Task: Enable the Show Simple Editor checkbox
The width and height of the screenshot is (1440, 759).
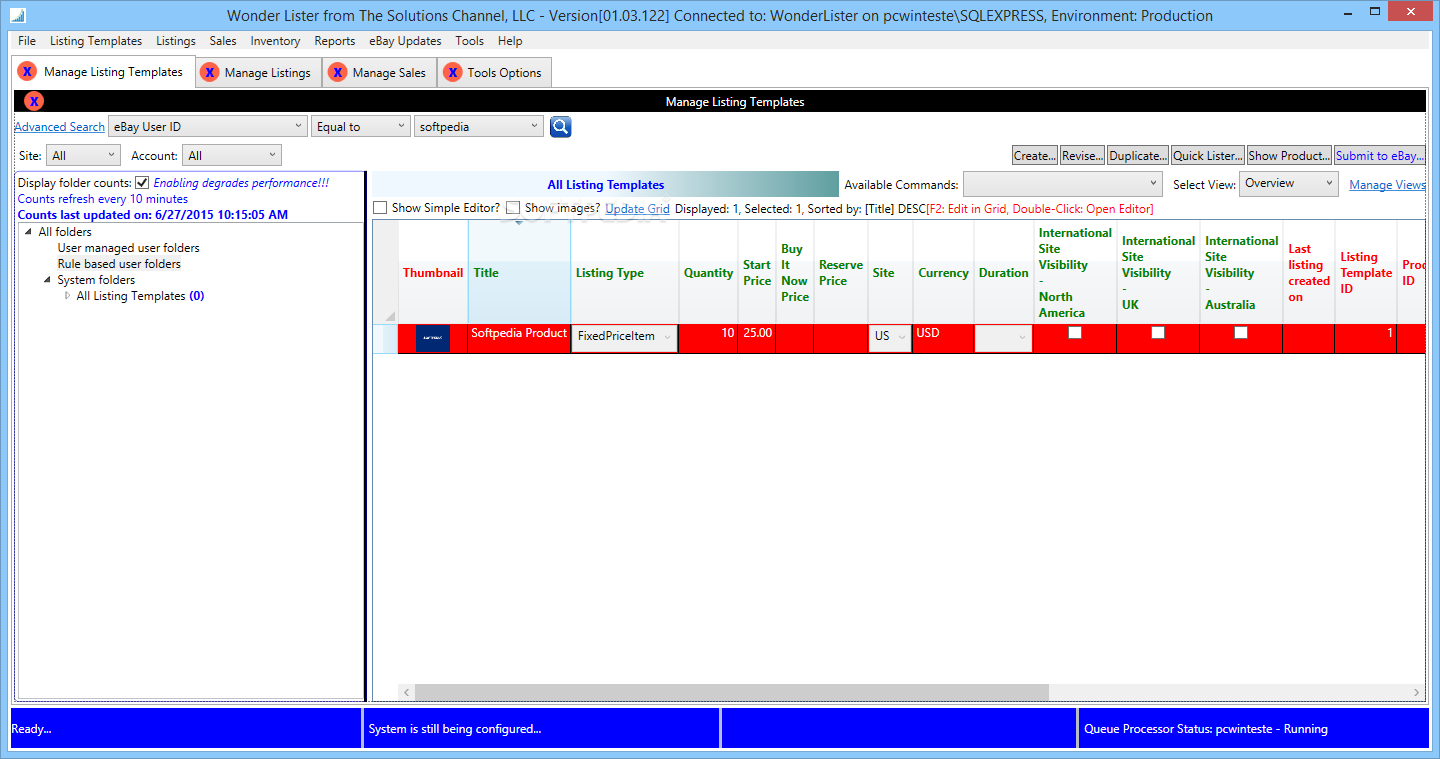Action: click(x=380, y=208)
